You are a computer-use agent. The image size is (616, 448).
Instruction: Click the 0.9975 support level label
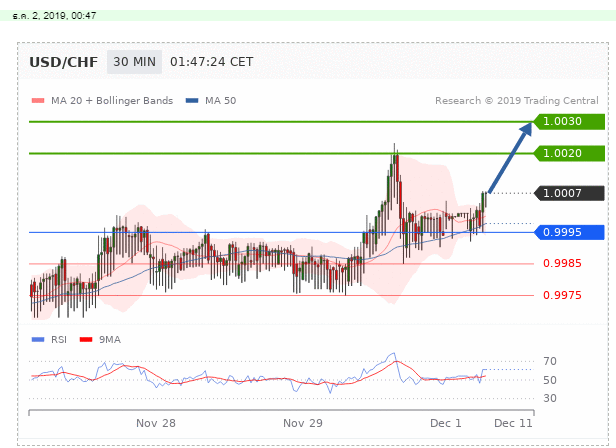562,295
